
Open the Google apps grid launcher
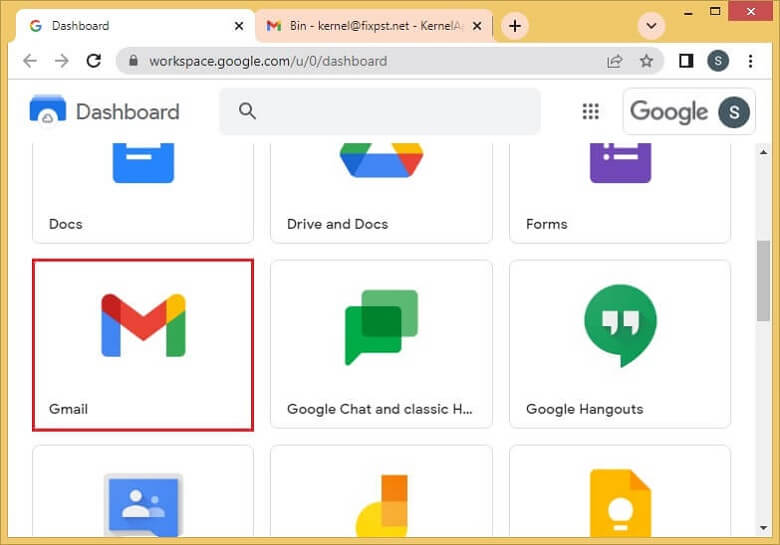590,111
